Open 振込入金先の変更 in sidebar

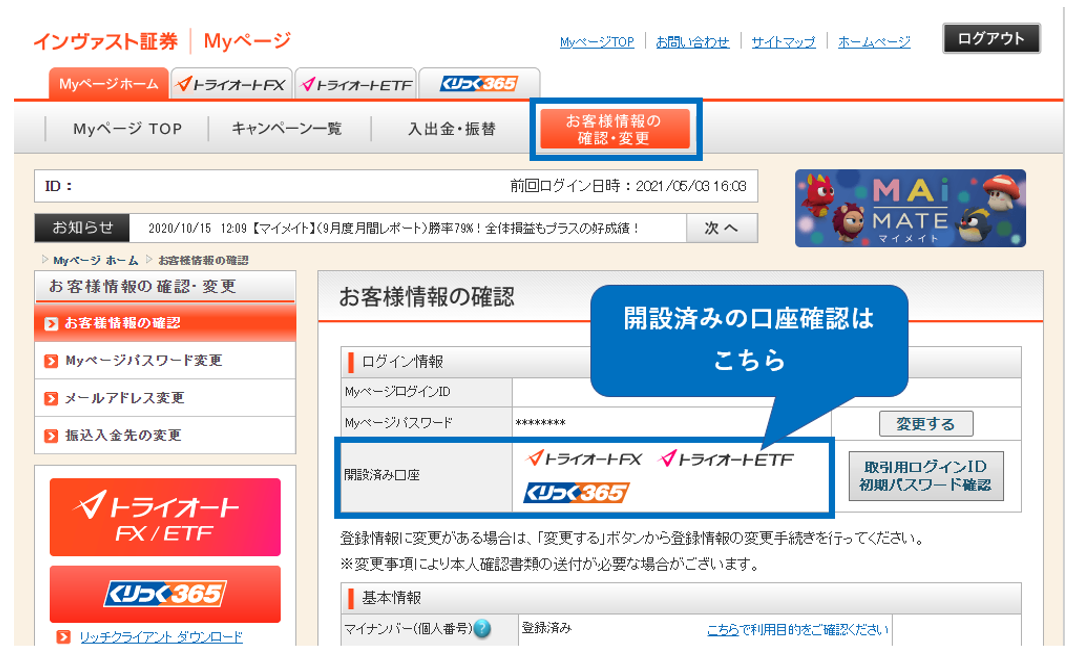coord(165,435)
